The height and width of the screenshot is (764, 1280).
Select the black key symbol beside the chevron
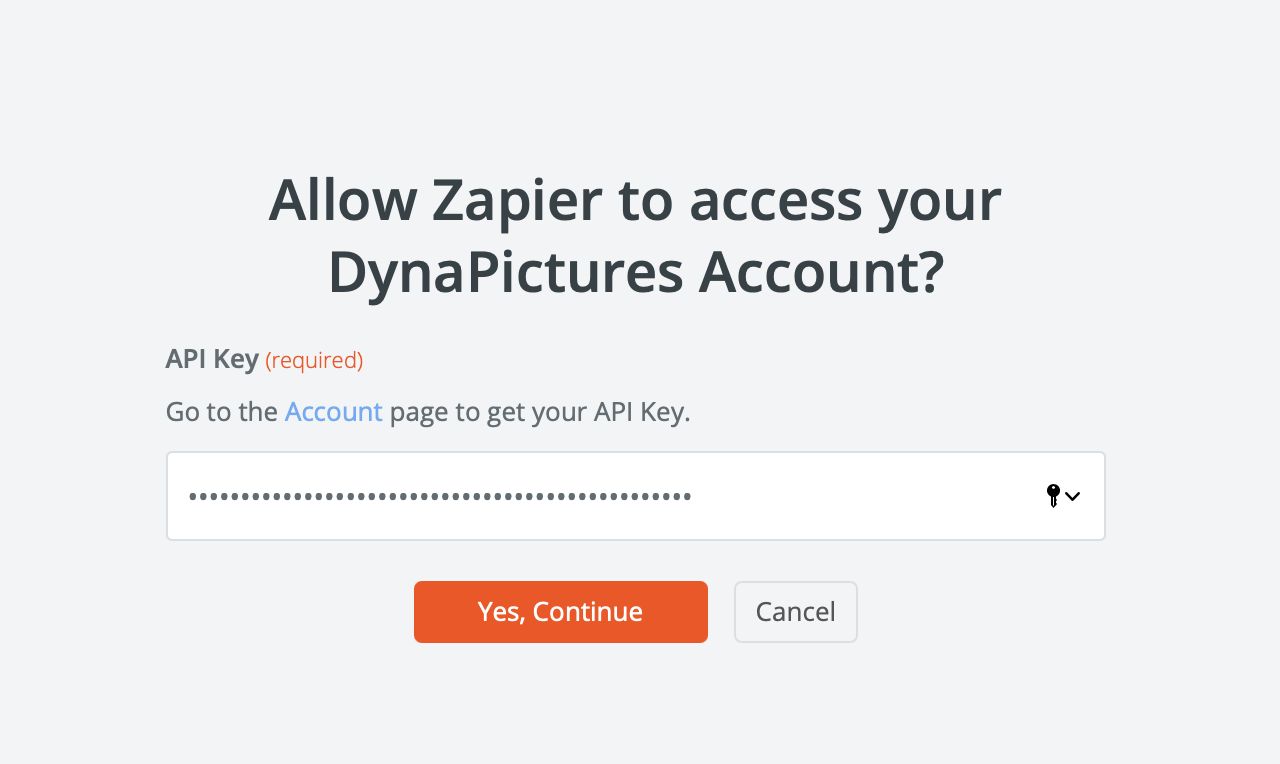coord(1053,495)
